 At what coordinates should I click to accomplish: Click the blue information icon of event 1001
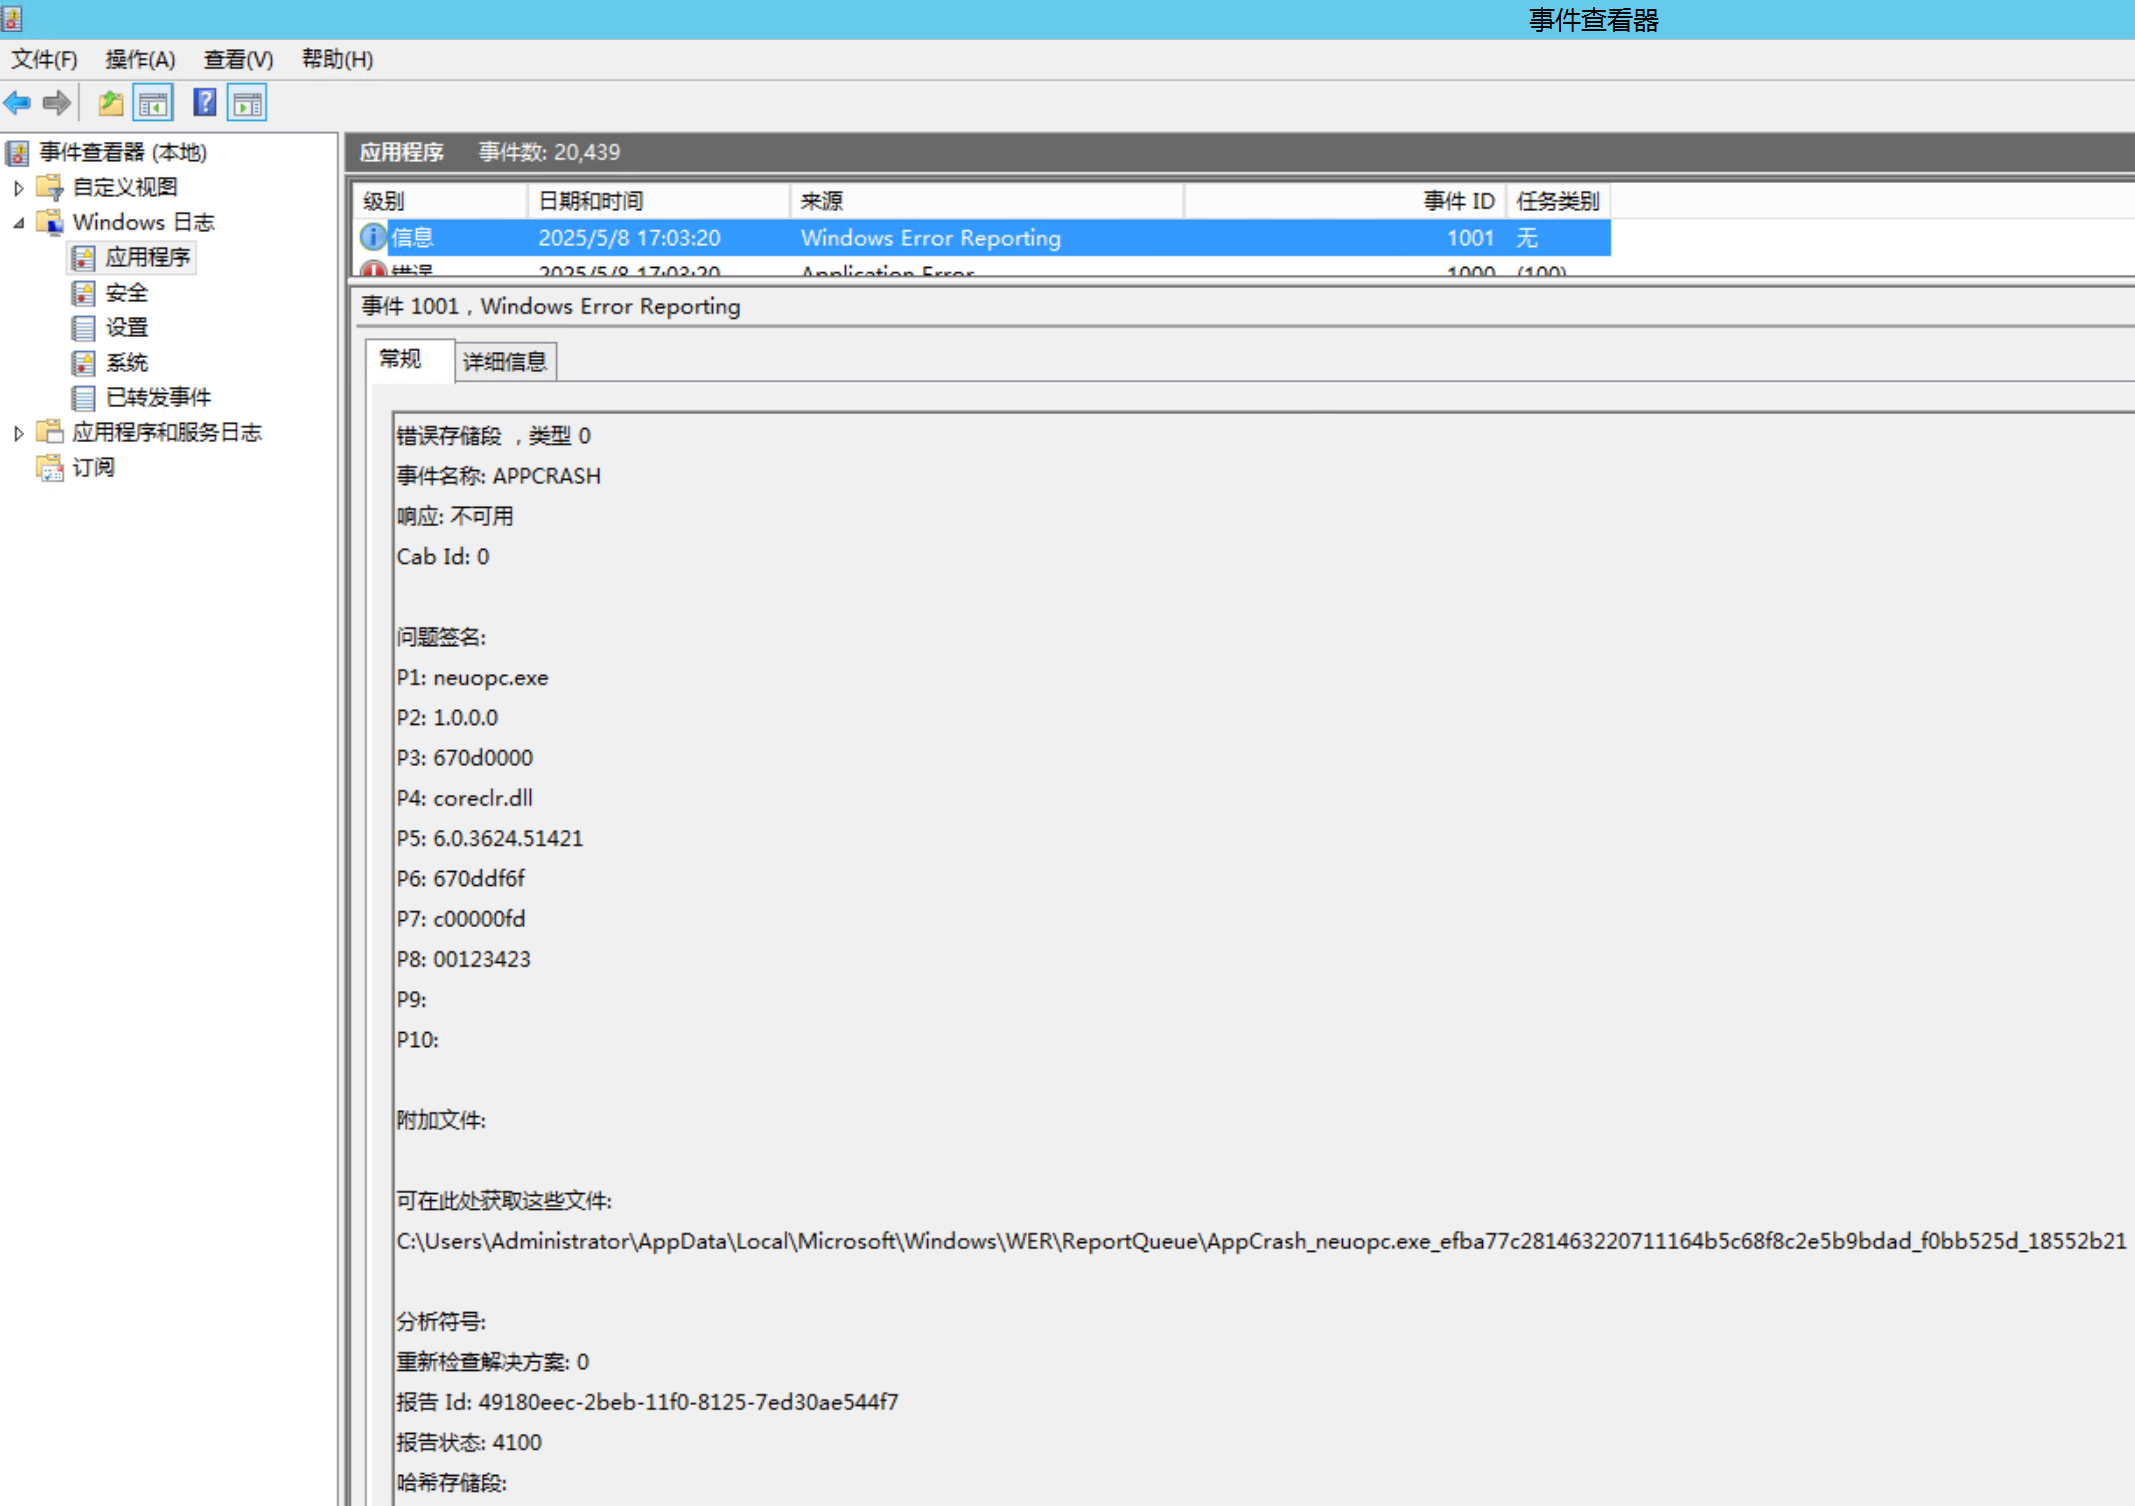click(373, 237)
